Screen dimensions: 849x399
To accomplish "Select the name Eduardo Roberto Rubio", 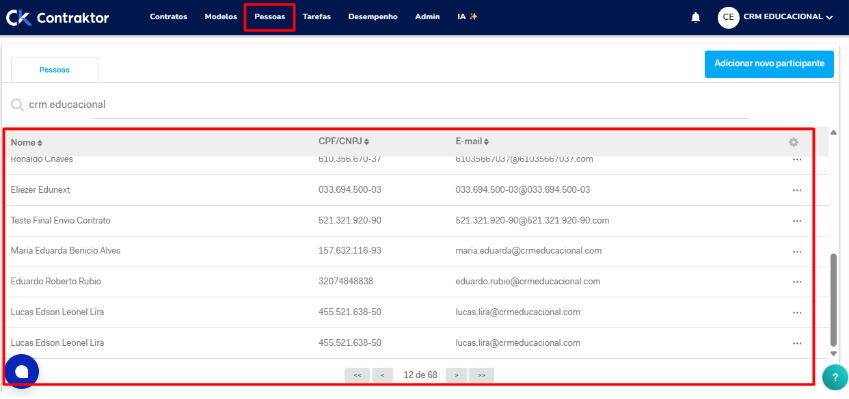I will (x=56, y=282).
